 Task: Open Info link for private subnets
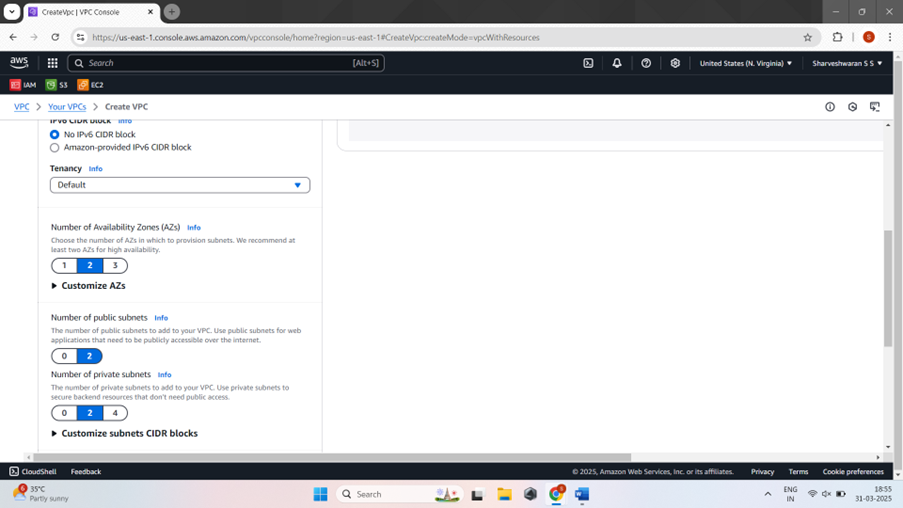pos(165,374)
